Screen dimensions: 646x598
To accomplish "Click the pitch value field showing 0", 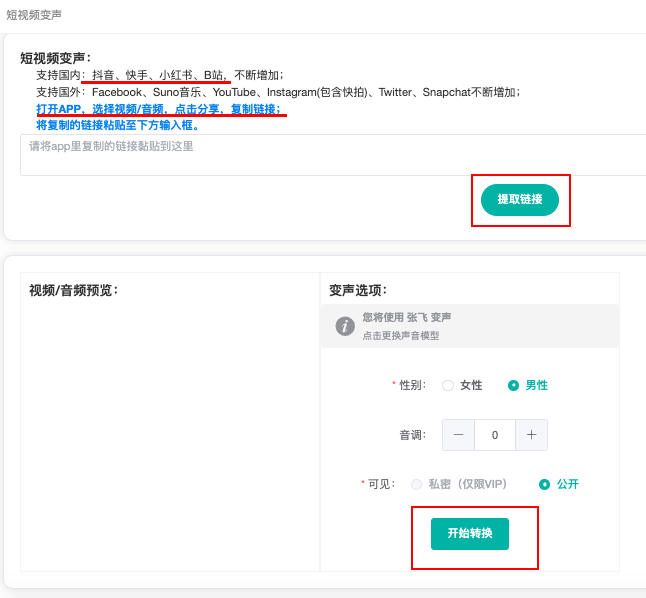I will pos(495,435).
